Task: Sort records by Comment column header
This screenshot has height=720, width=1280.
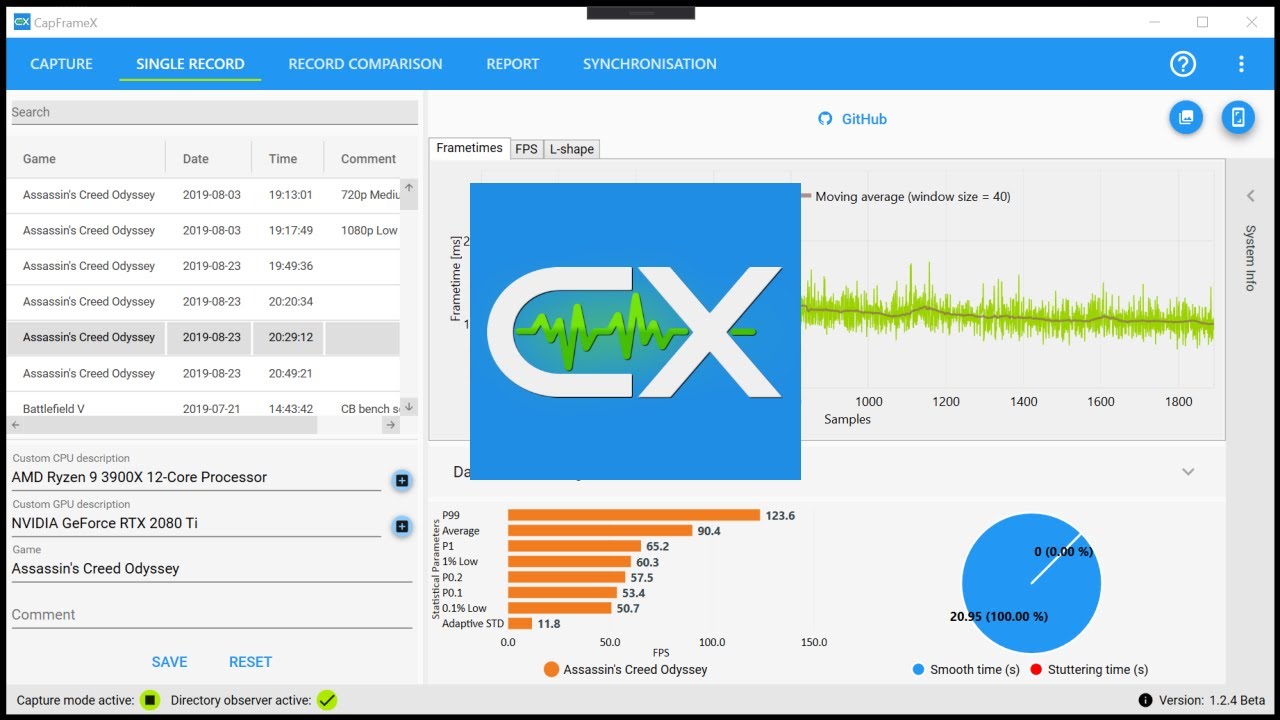Action: tap(368, 158)
